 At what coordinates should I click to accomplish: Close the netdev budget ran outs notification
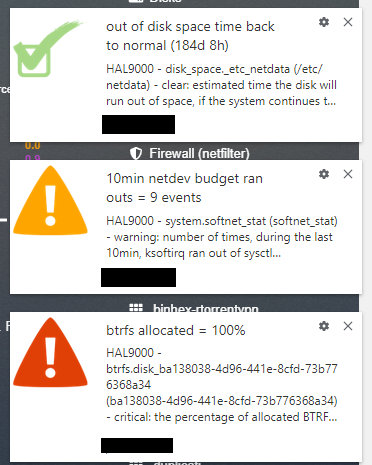tap(348, 174)
